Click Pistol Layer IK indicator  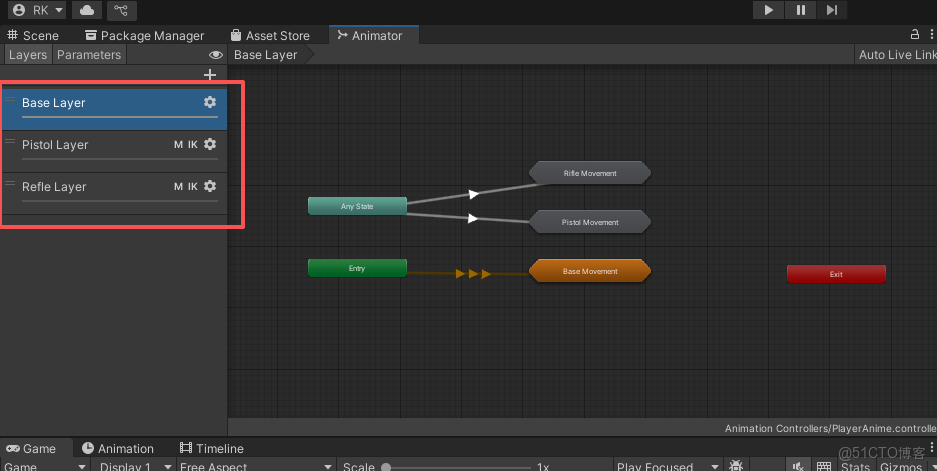click(192, 145)
